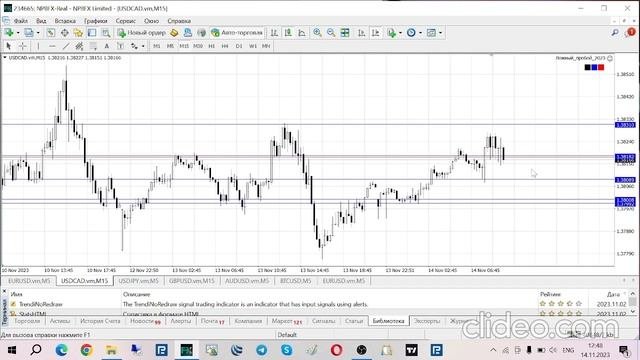Screen dimensions: 640x360
Task: Click the Новый ордер button
Action: tap(141, 33)
